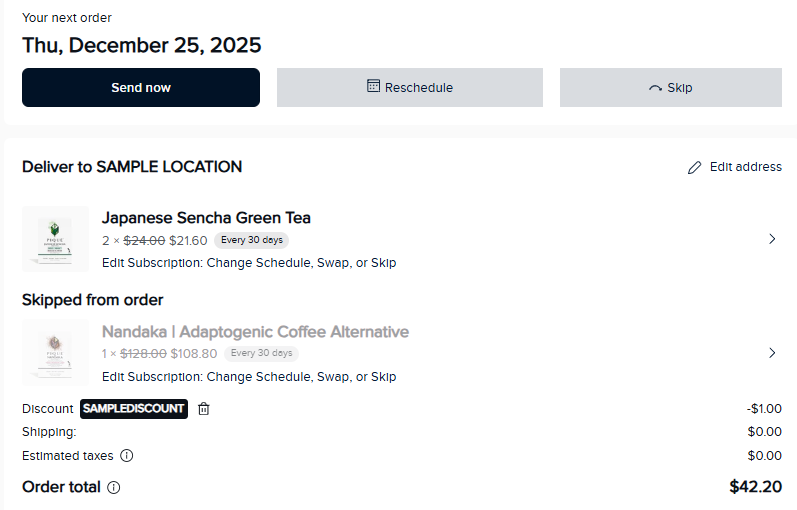797x510 pixels.
Task: Click the Skip arrow icon
Action: coord(655,88)
